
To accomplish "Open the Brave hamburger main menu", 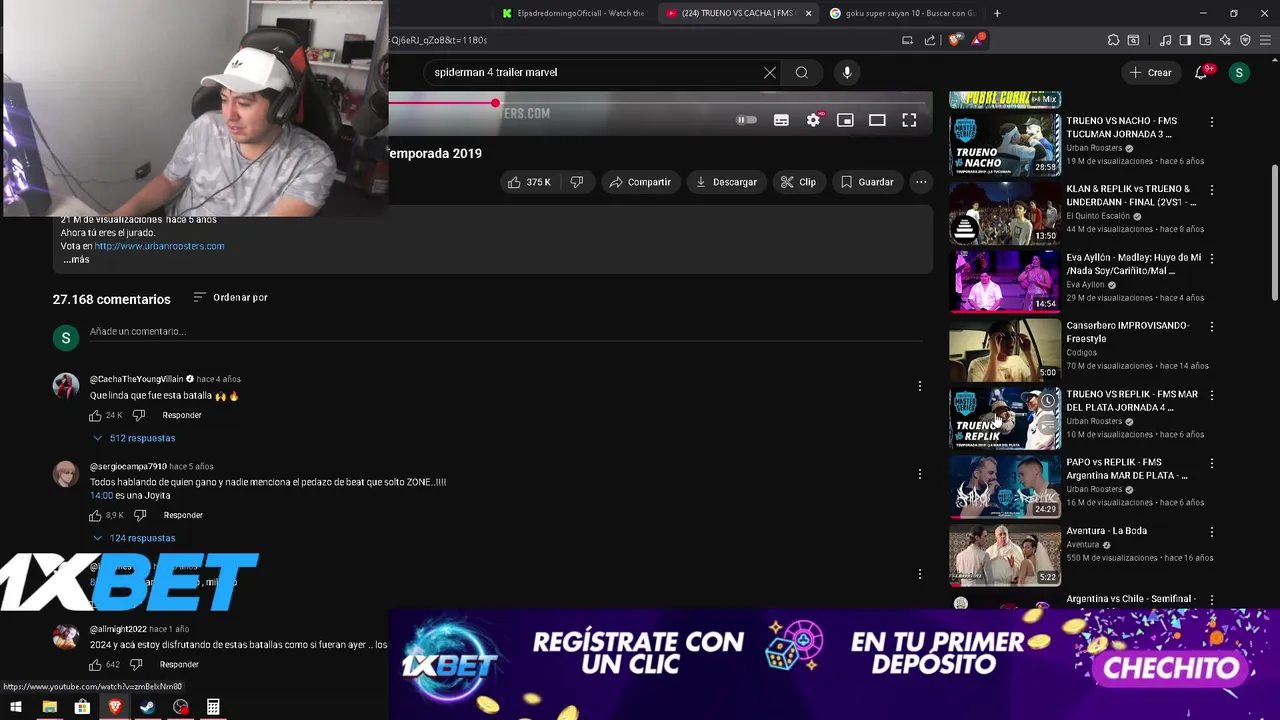I will [x=1265, y=40].
